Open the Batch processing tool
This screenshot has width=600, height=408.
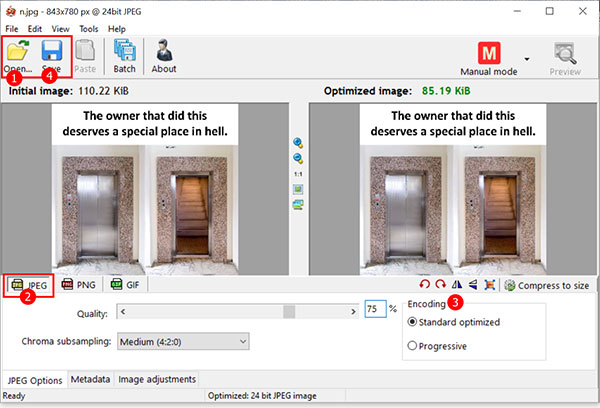click(x=124, y=55)
